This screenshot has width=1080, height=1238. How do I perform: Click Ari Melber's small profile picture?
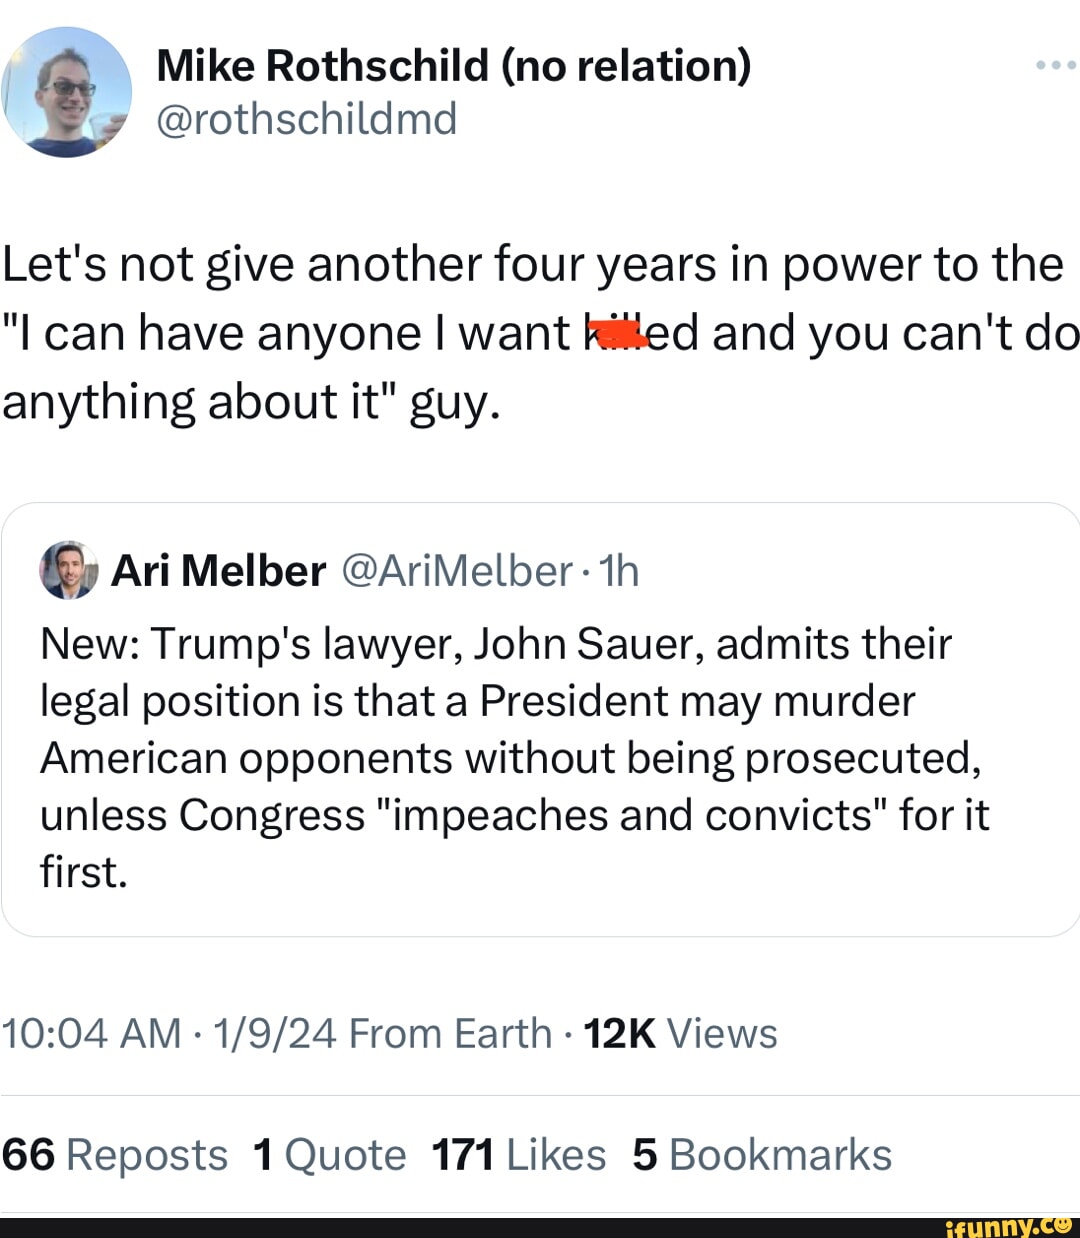click(x=68, y=570)
